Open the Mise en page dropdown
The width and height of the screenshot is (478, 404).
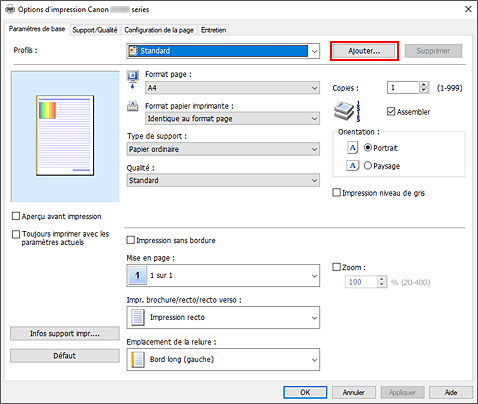pyautogui.click(x=223, y=275)
